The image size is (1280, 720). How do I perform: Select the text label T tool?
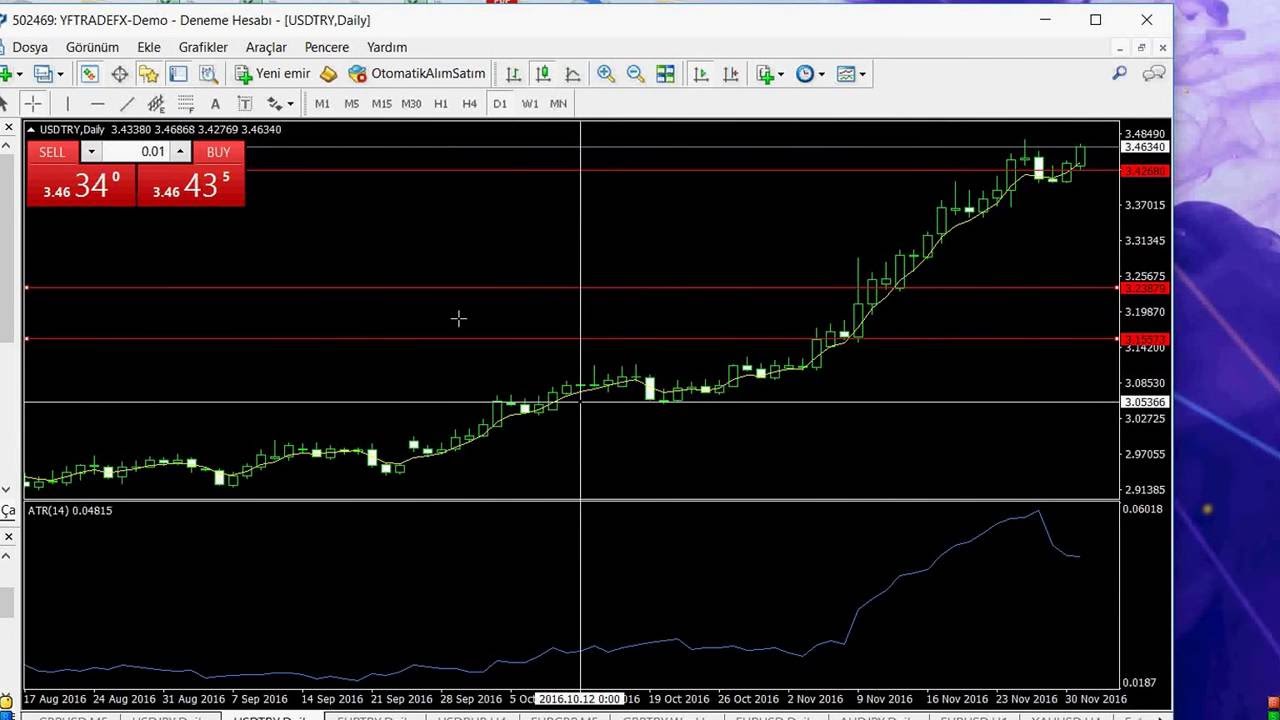[244, 104]
